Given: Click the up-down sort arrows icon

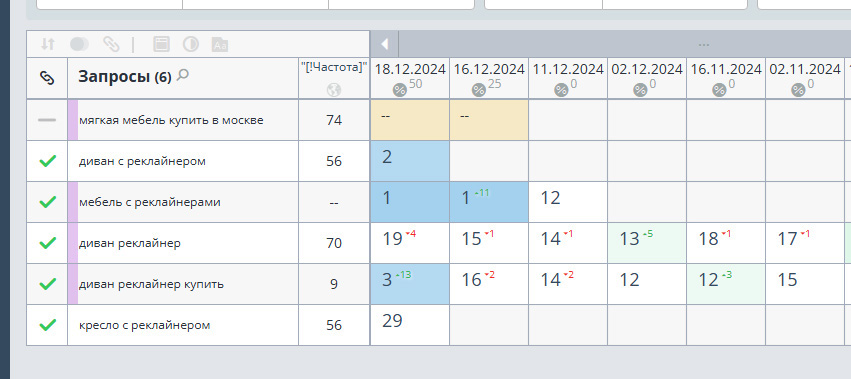Looking at the screenshot, I should click(x=48, y=44).
